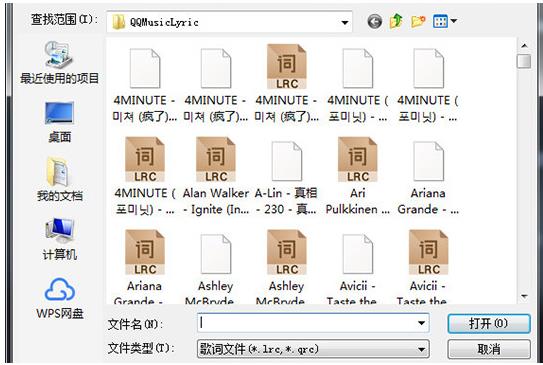Select Ari Pulkkinen LRC file

[357, 177]
